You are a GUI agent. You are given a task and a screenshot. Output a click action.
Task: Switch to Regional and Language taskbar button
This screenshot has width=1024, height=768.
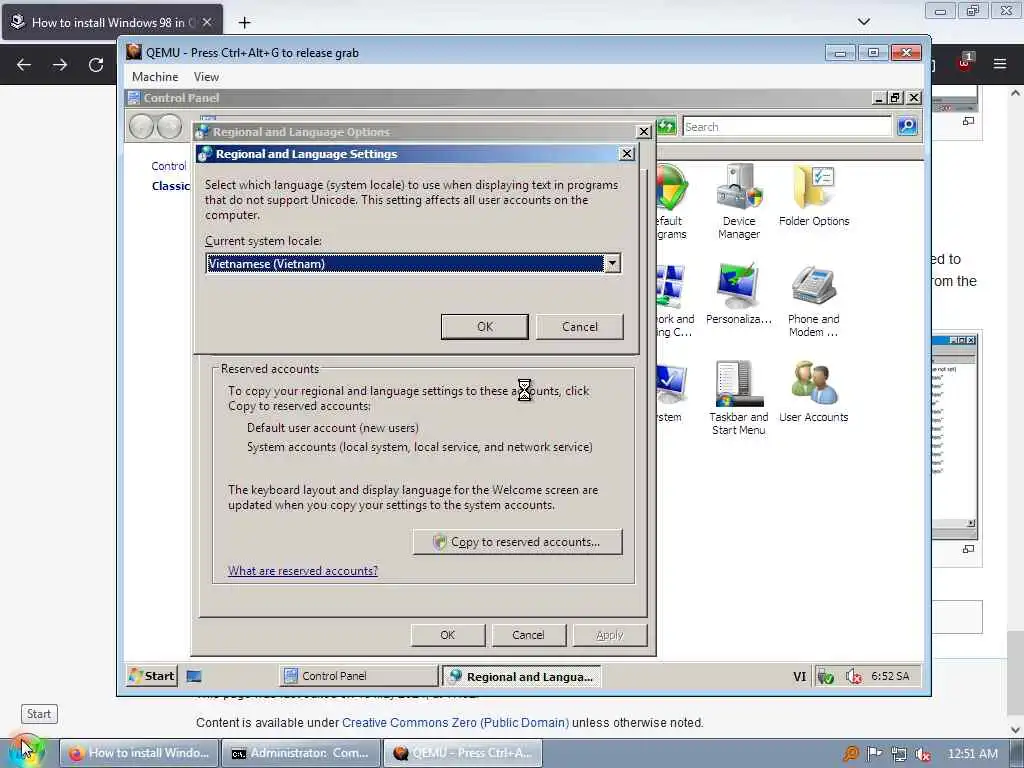(522, 677)
